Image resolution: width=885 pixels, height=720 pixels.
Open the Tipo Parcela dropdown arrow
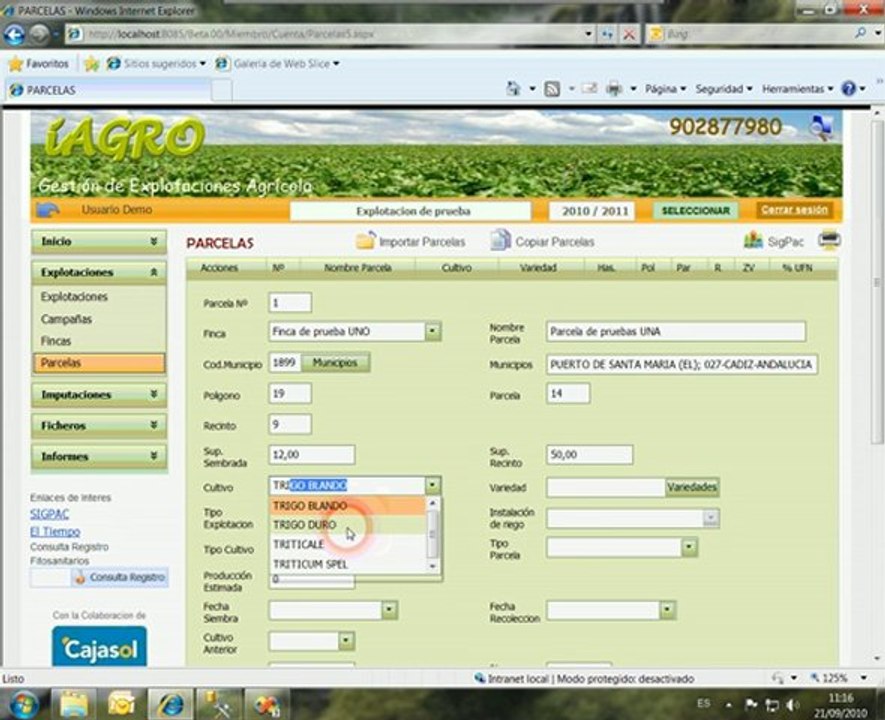(689, 547)
